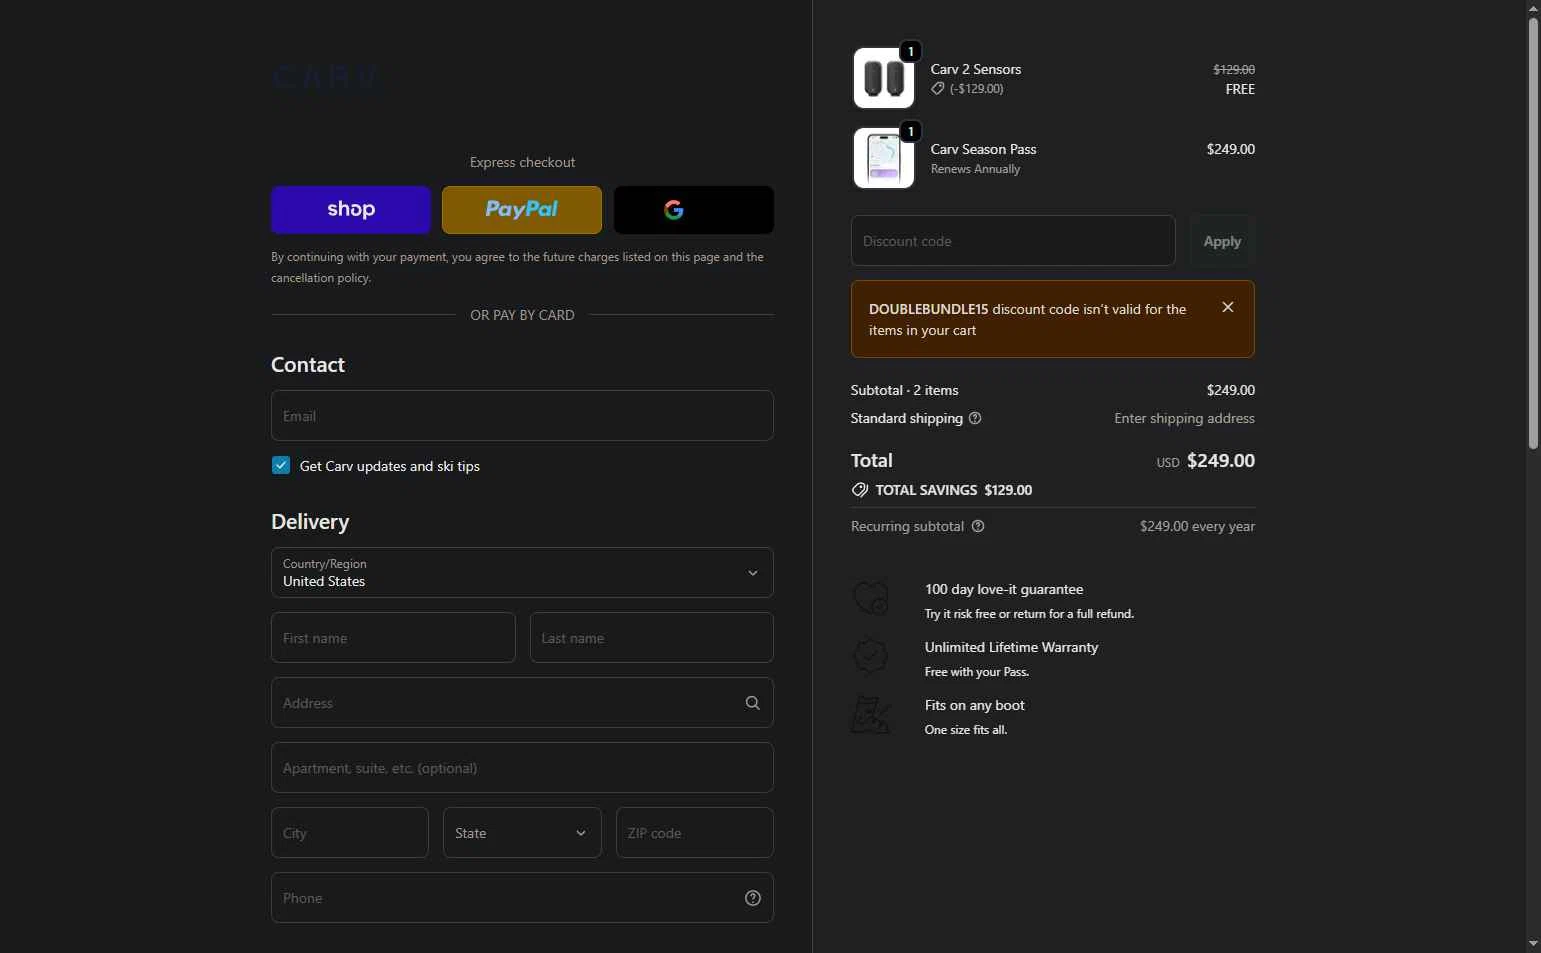Click the address search magnifier icon
Screen dimensions: 1541x953
click(x=753, y=703)
